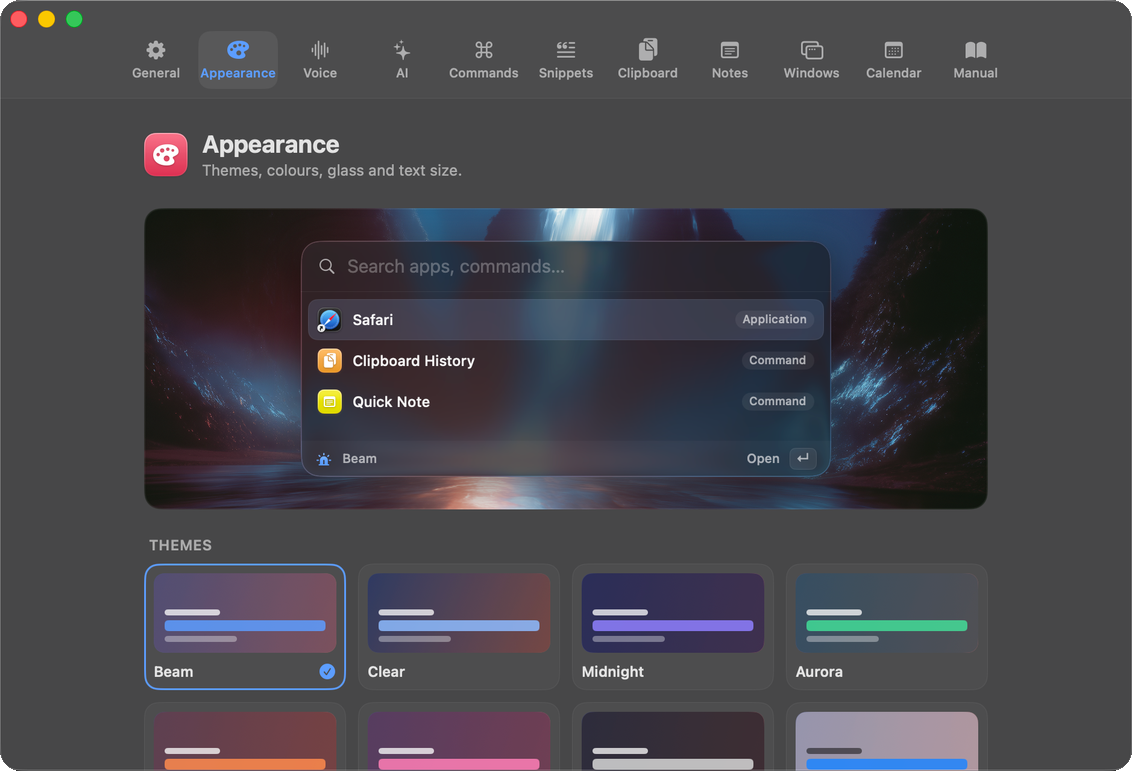The width and height of the screenshot is (1132, 771).
Task: Switch to the Calendar tab label
Action: 894,73
